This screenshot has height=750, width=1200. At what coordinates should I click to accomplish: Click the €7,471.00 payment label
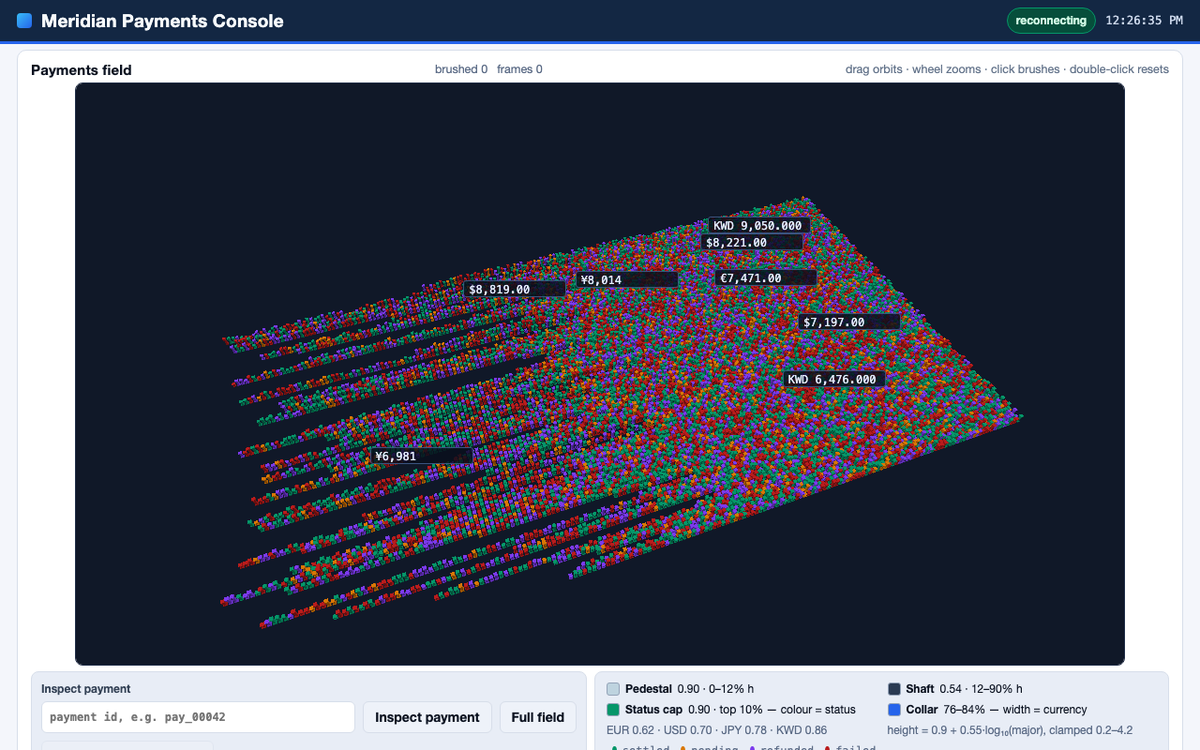tap(766, 278)
